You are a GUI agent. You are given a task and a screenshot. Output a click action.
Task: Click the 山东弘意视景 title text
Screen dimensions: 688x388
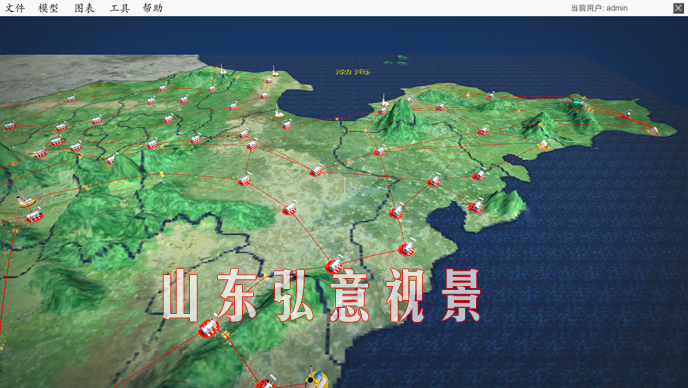[x=322, y=295]
